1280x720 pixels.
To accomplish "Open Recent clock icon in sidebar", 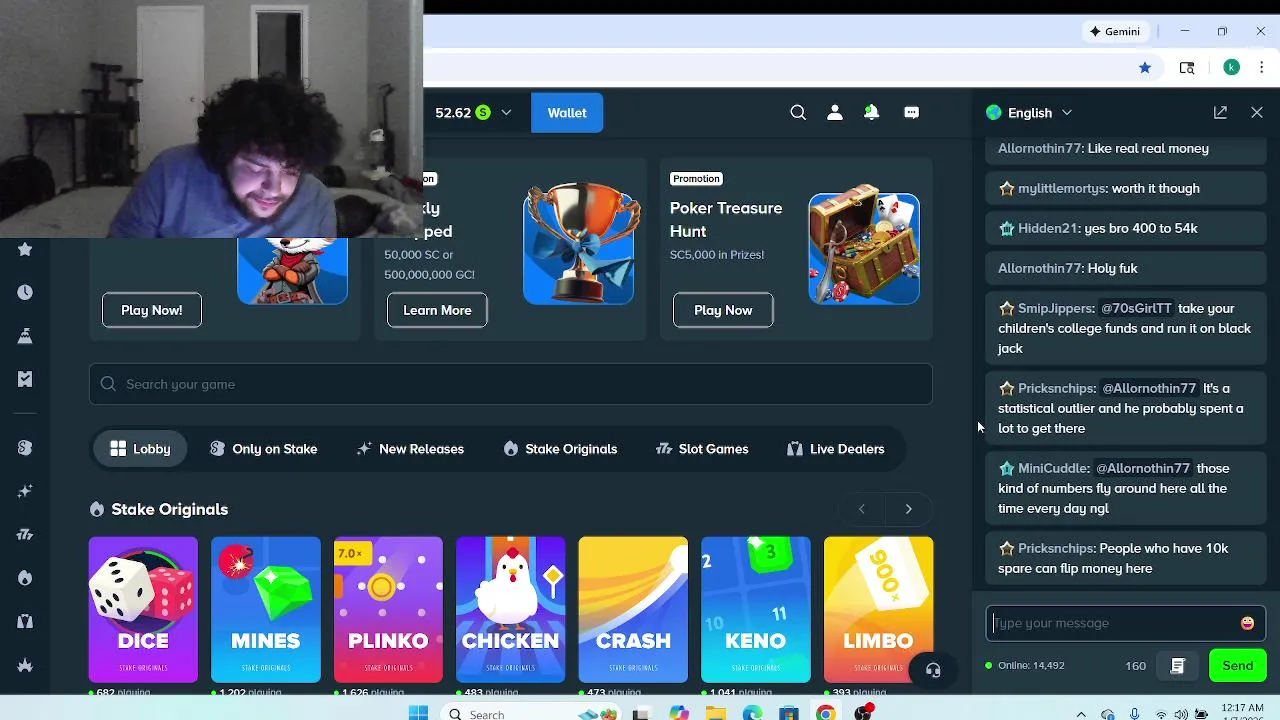I will coord(25,292).
